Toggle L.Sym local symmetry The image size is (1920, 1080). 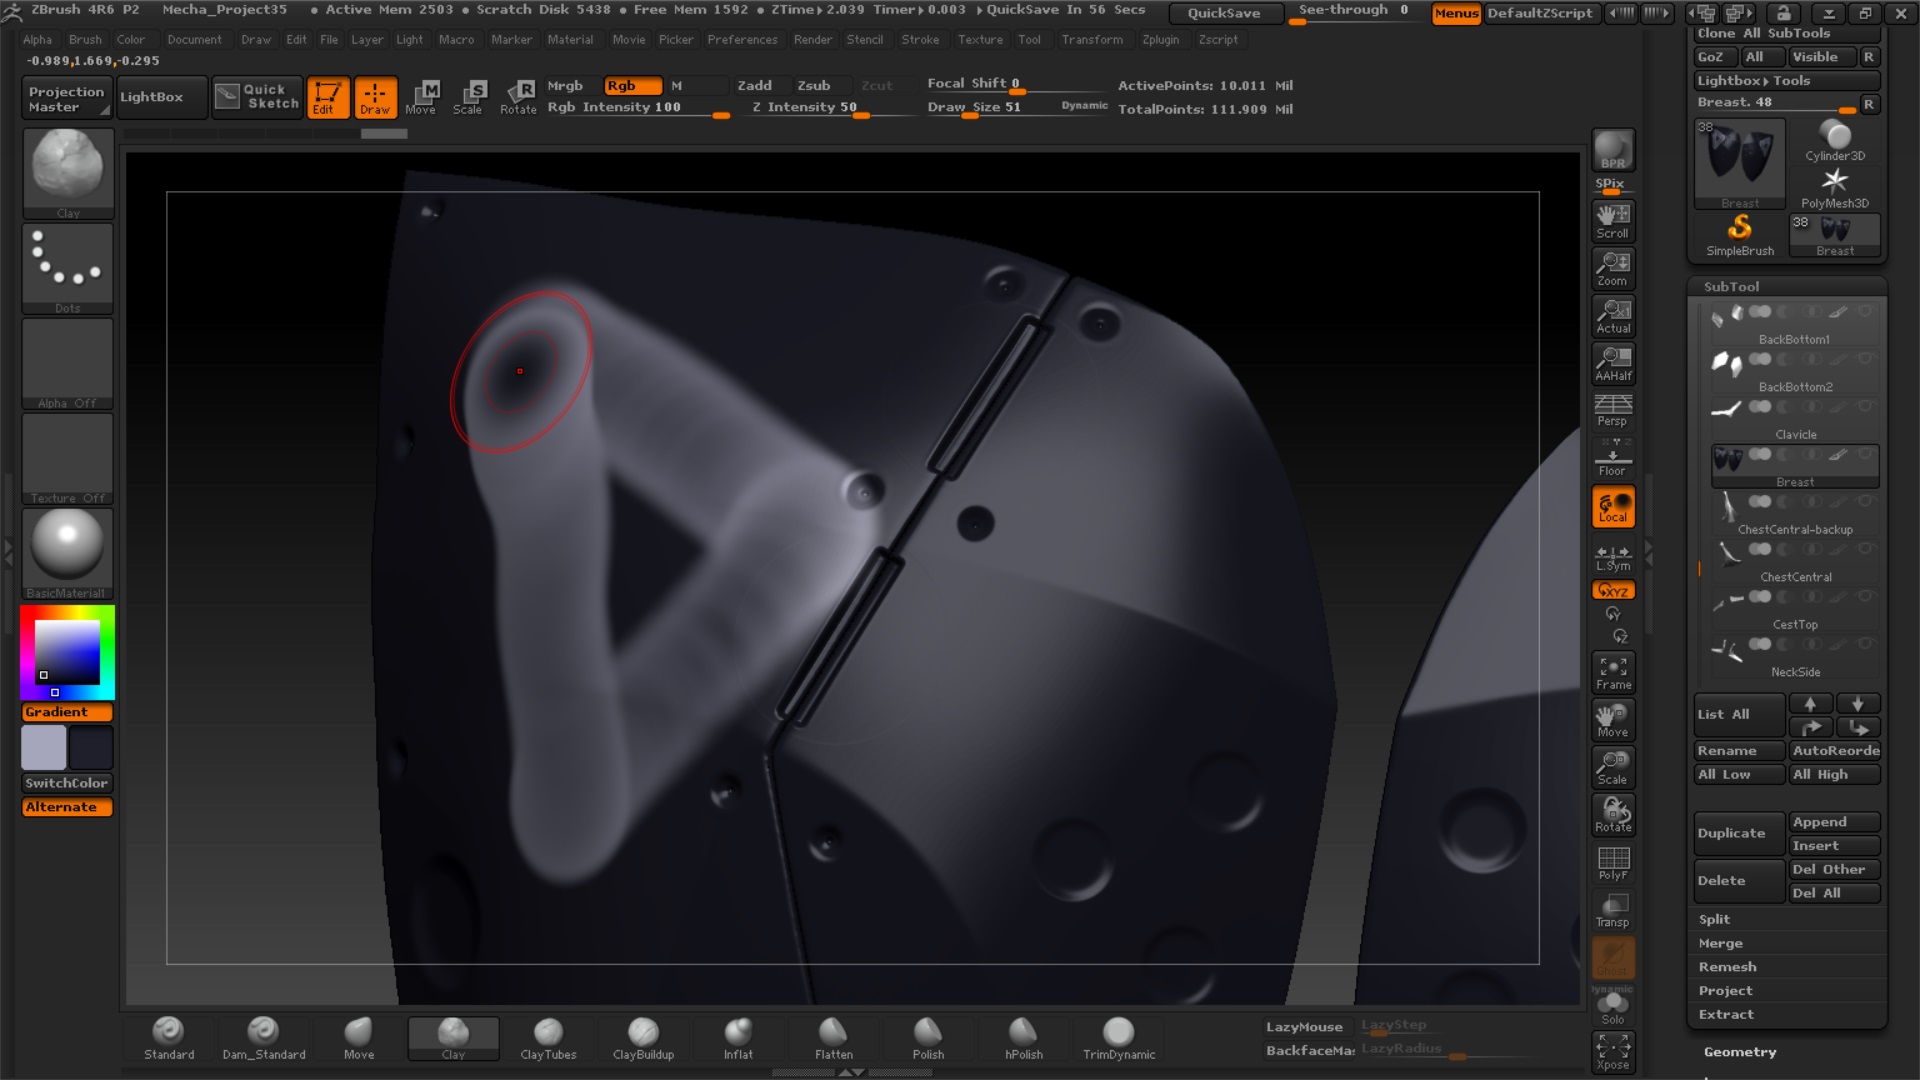tap(1613, 557)
